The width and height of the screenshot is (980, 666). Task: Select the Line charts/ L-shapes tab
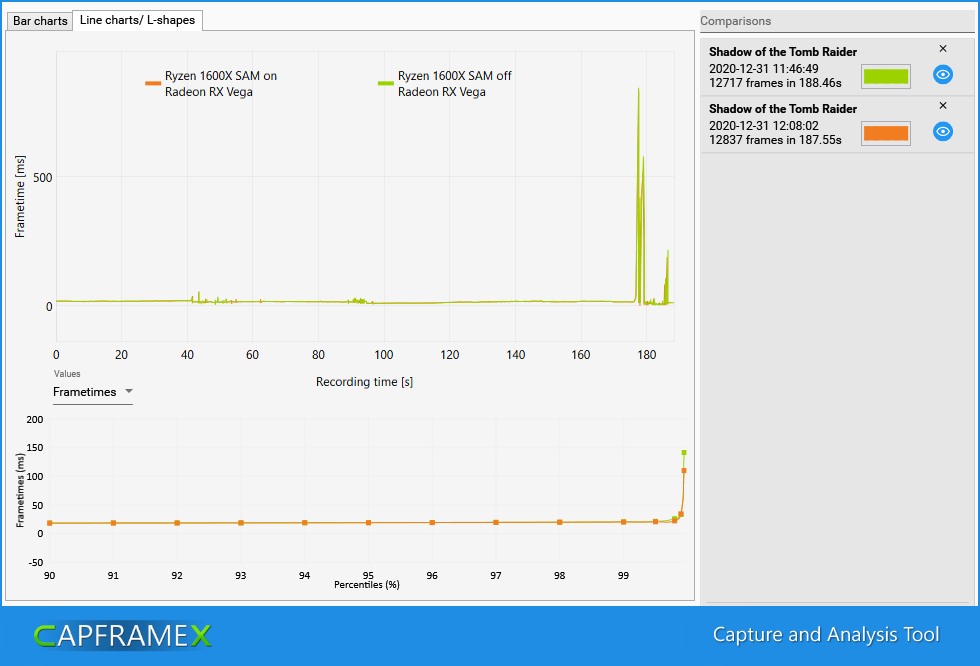138,20
